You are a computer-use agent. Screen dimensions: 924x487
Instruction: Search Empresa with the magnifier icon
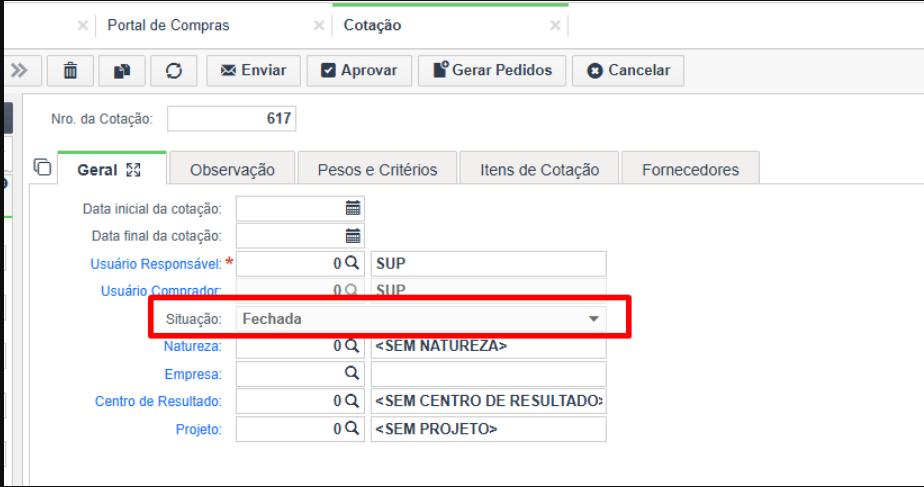[x=352, y=373]
